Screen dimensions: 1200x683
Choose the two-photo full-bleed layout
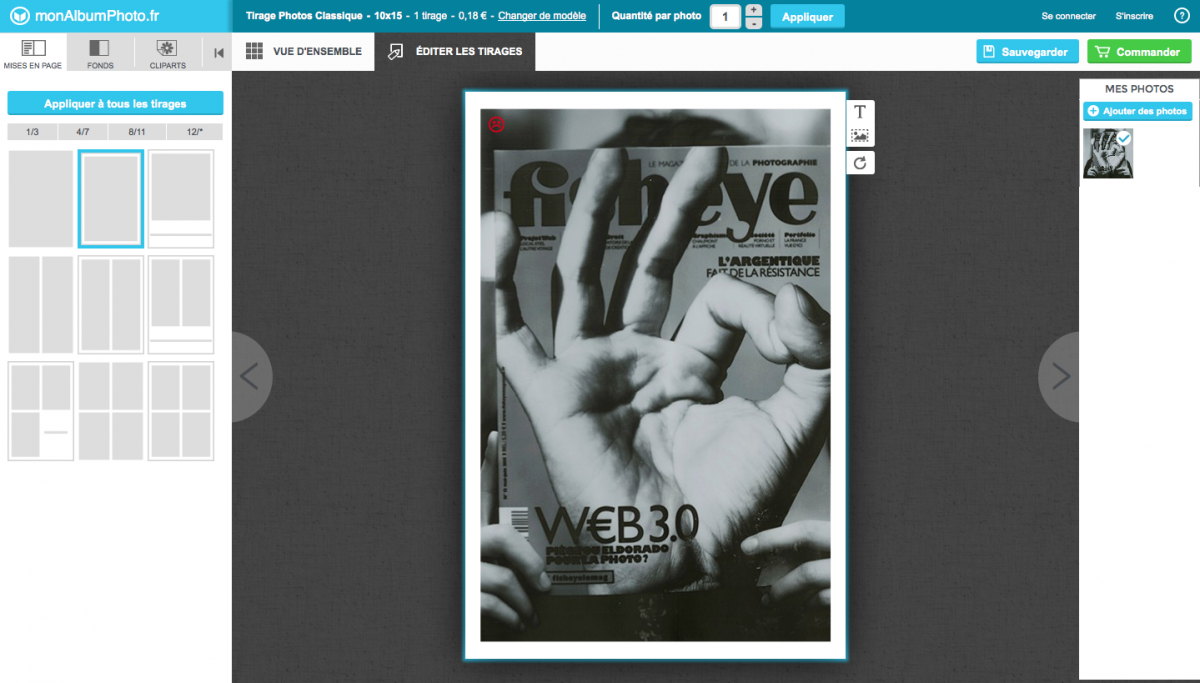pos(41,305)
